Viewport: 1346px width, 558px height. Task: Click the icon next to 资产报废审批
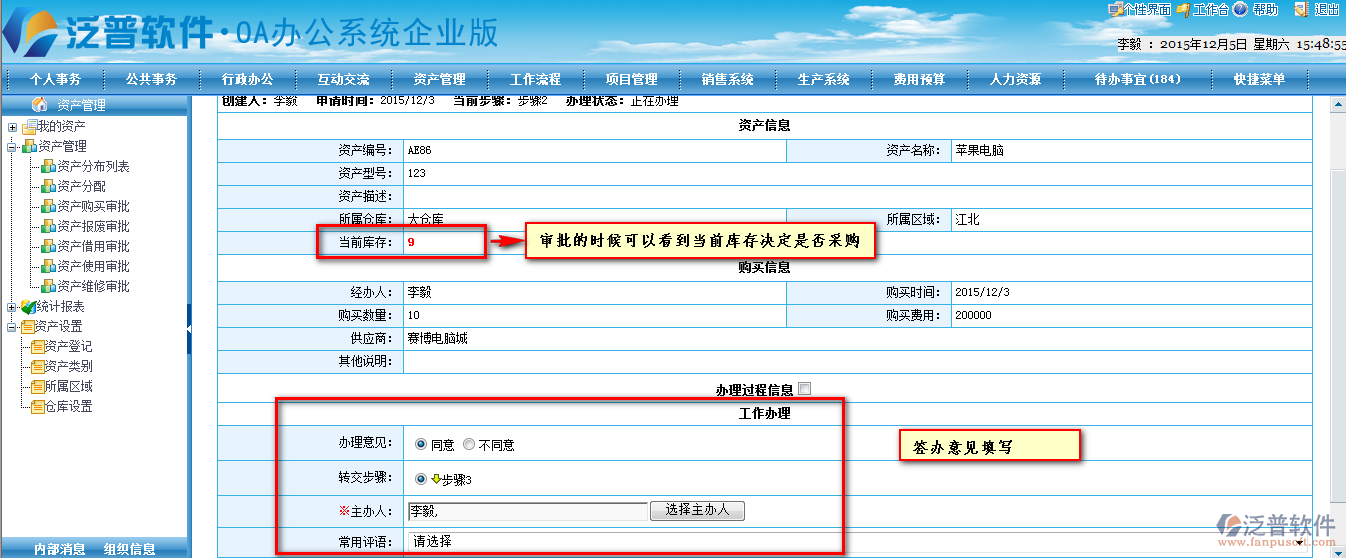pos(49,227)
